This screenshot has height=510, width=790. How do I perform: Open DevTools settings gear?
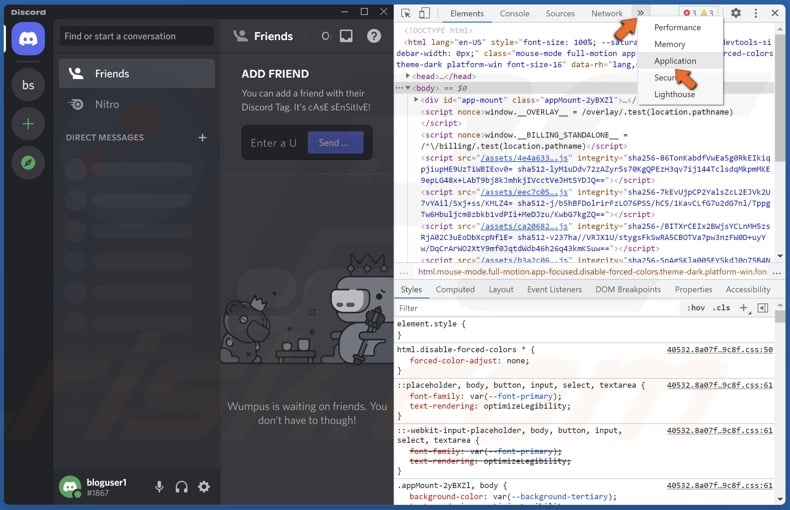point(736,13)
